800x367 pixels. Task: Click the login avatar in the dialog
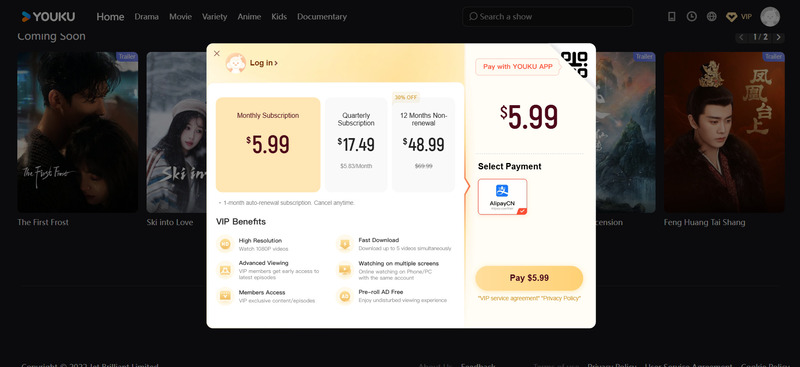(x=236, y=63)
